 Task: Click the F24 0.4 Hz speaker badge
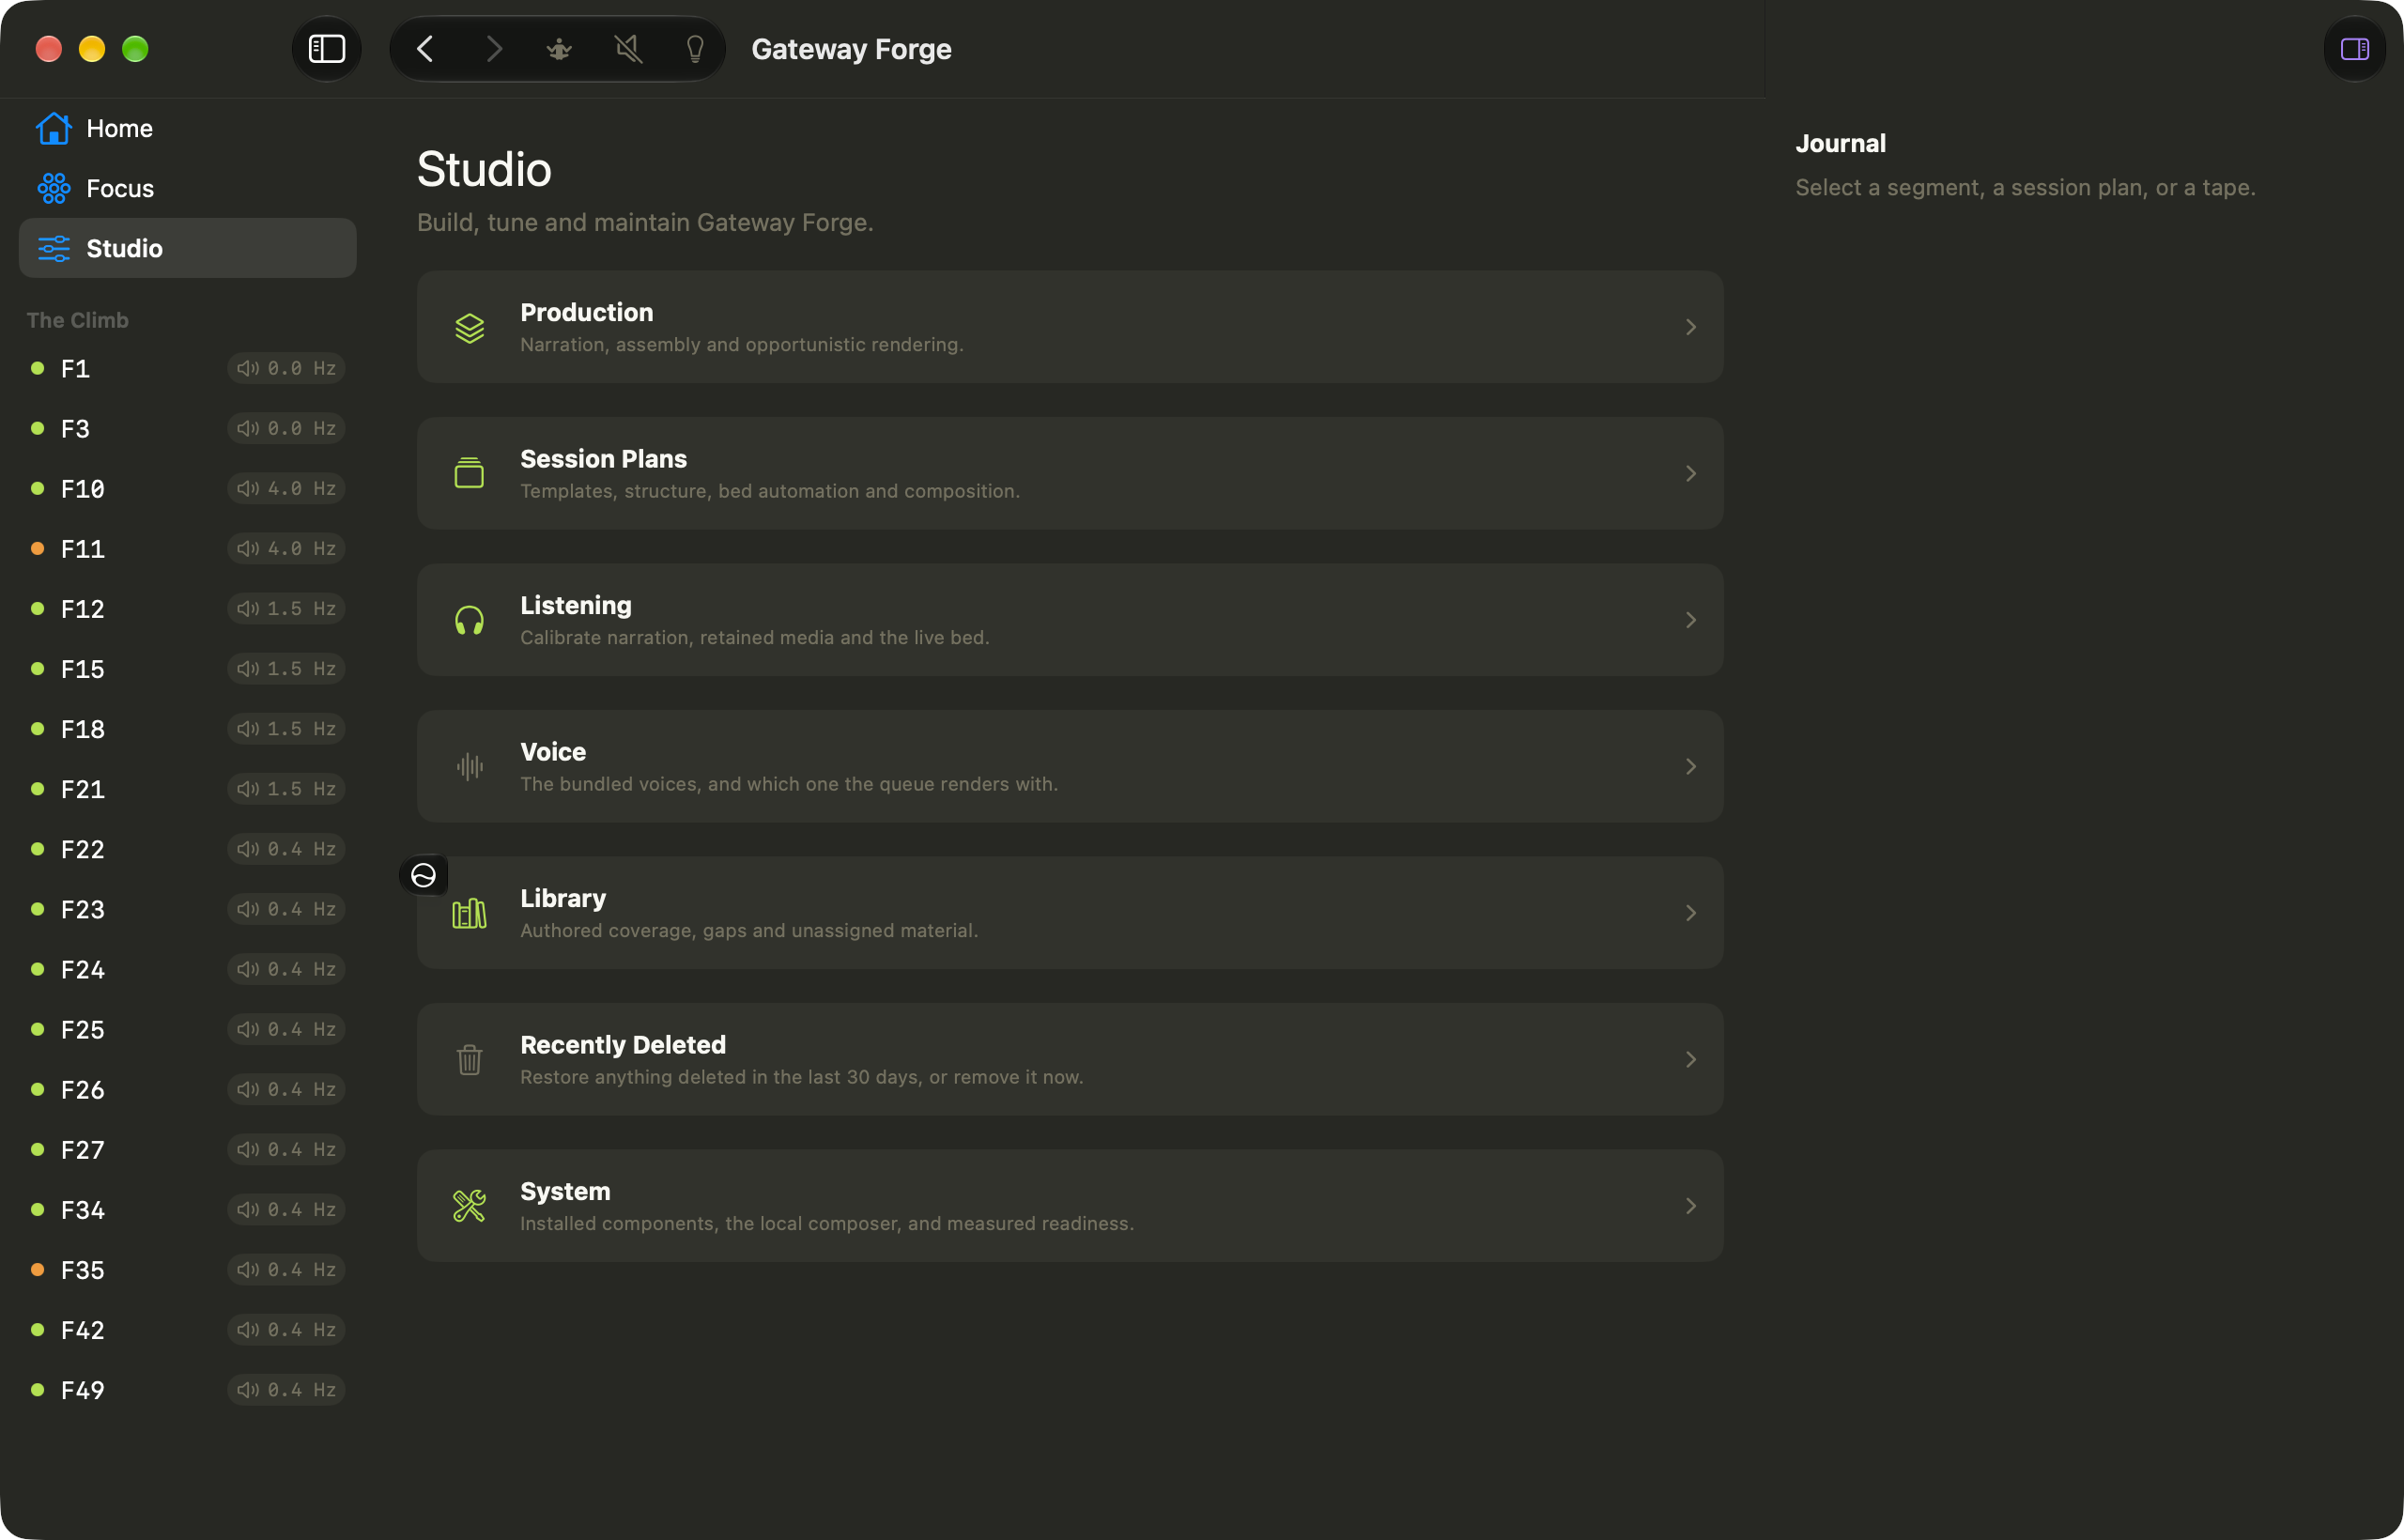286,969
